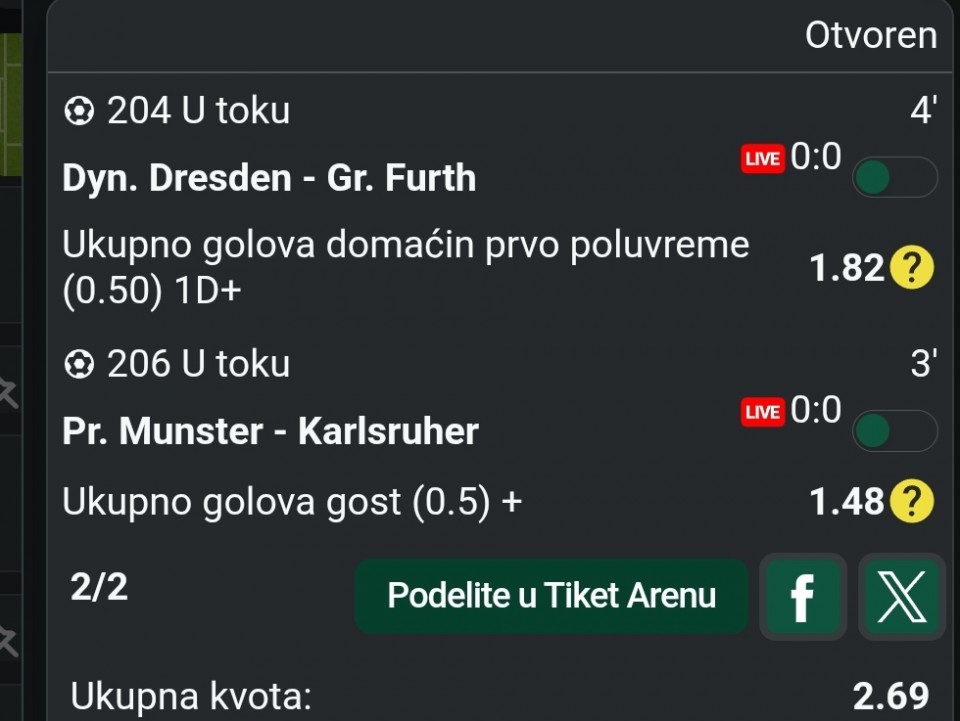Share the ticket on Facebook
This screenshot has height=721, width=960.
tap(802, 596)
